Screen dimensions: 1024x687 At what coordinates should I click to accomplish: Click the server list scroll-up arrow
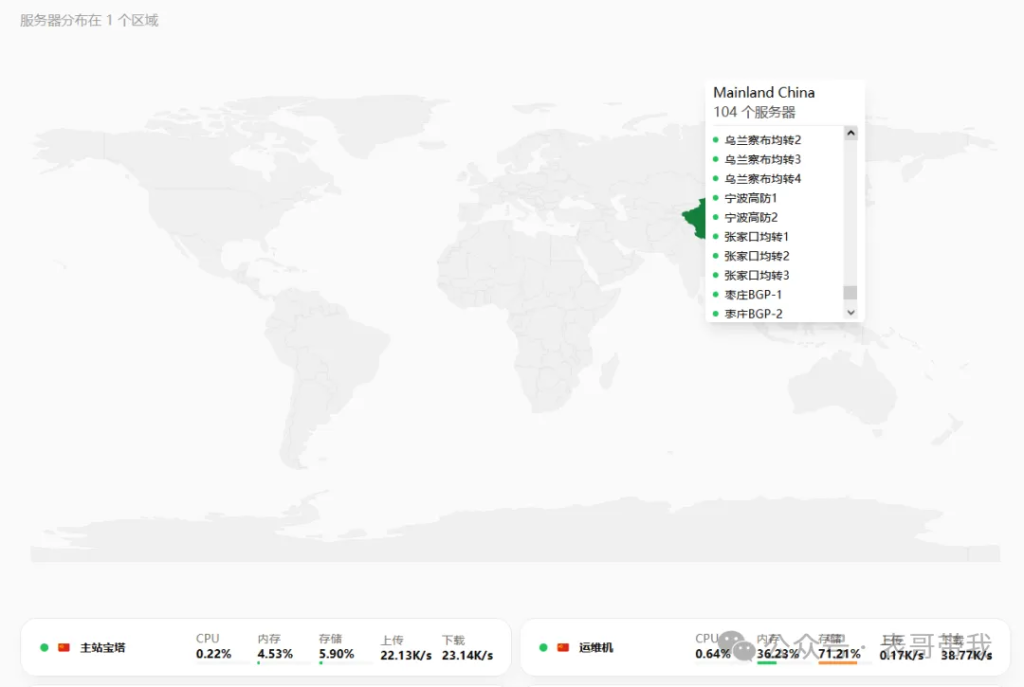click(850, 133)
